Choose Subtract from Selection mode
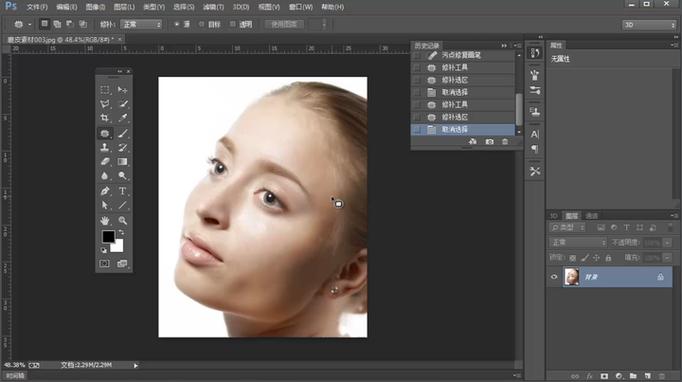The height and width of the screenshot is (382, 682). tap(70, 24)
